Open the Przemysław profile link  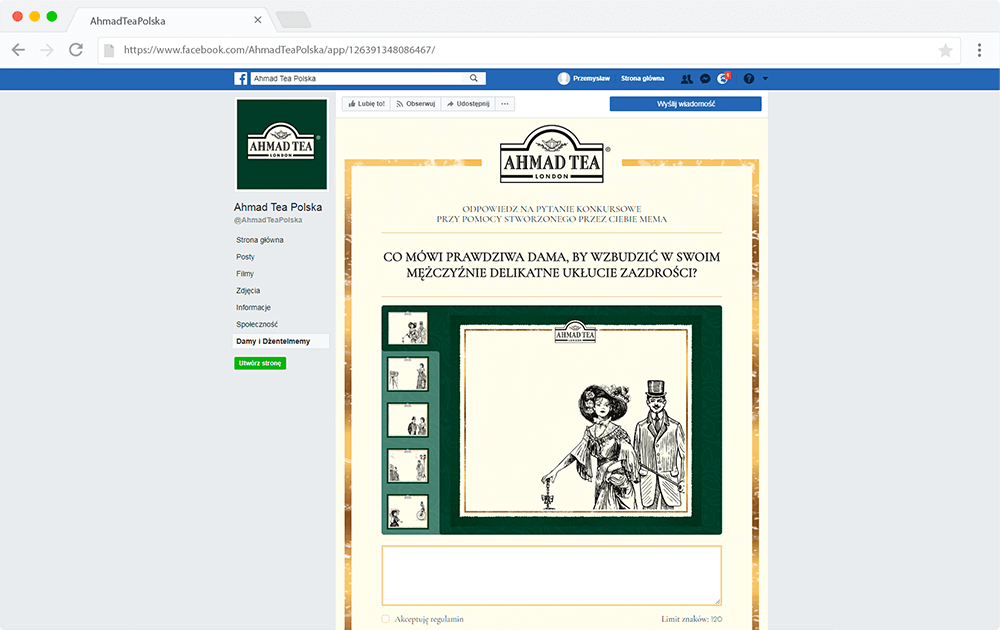(x=591, y=78)
